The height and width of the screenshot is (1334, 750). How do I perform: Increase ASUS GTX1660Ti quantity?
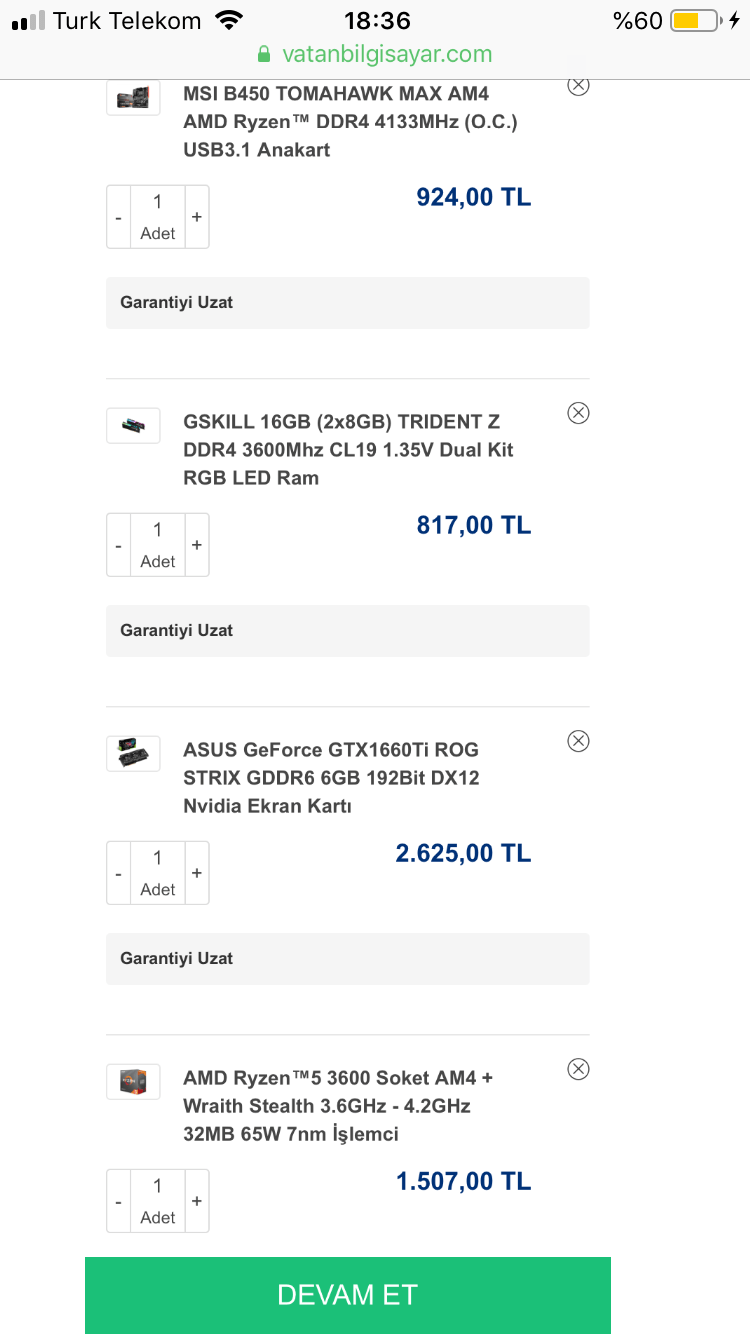(x=197, y=873)
